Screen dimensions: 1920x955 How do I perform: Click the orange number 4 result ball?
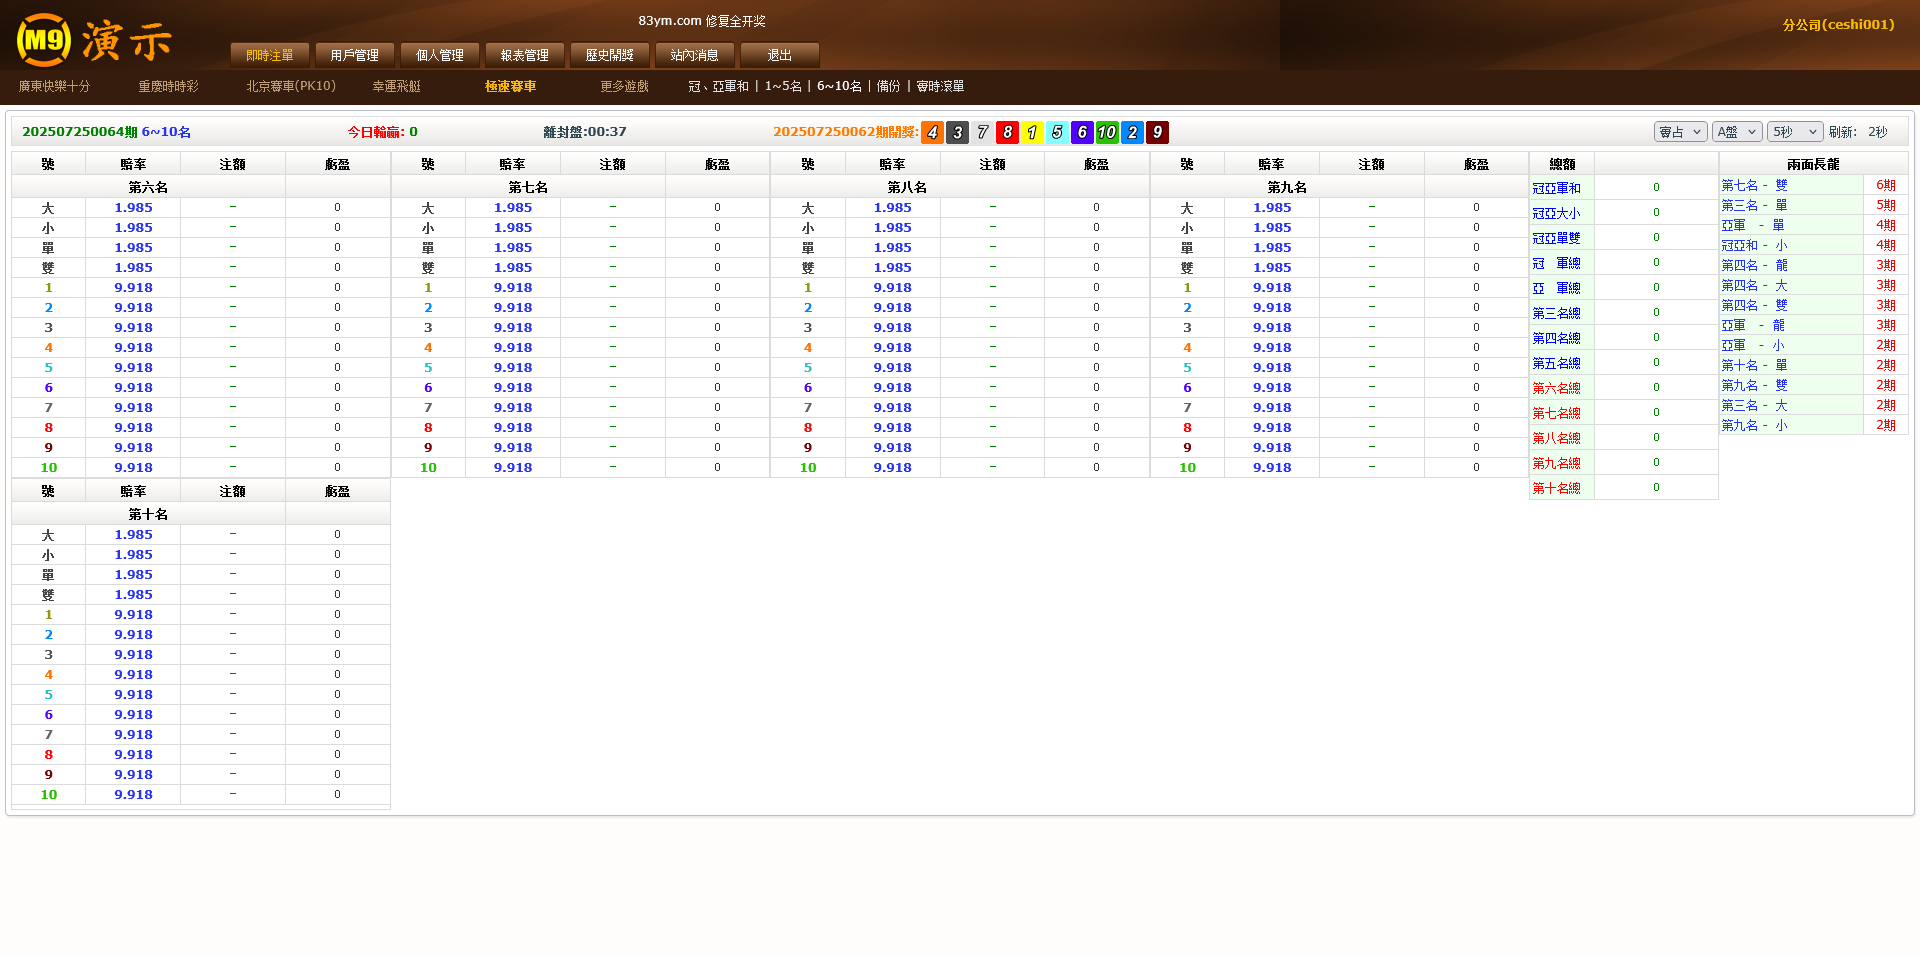(x=932, y=132)
